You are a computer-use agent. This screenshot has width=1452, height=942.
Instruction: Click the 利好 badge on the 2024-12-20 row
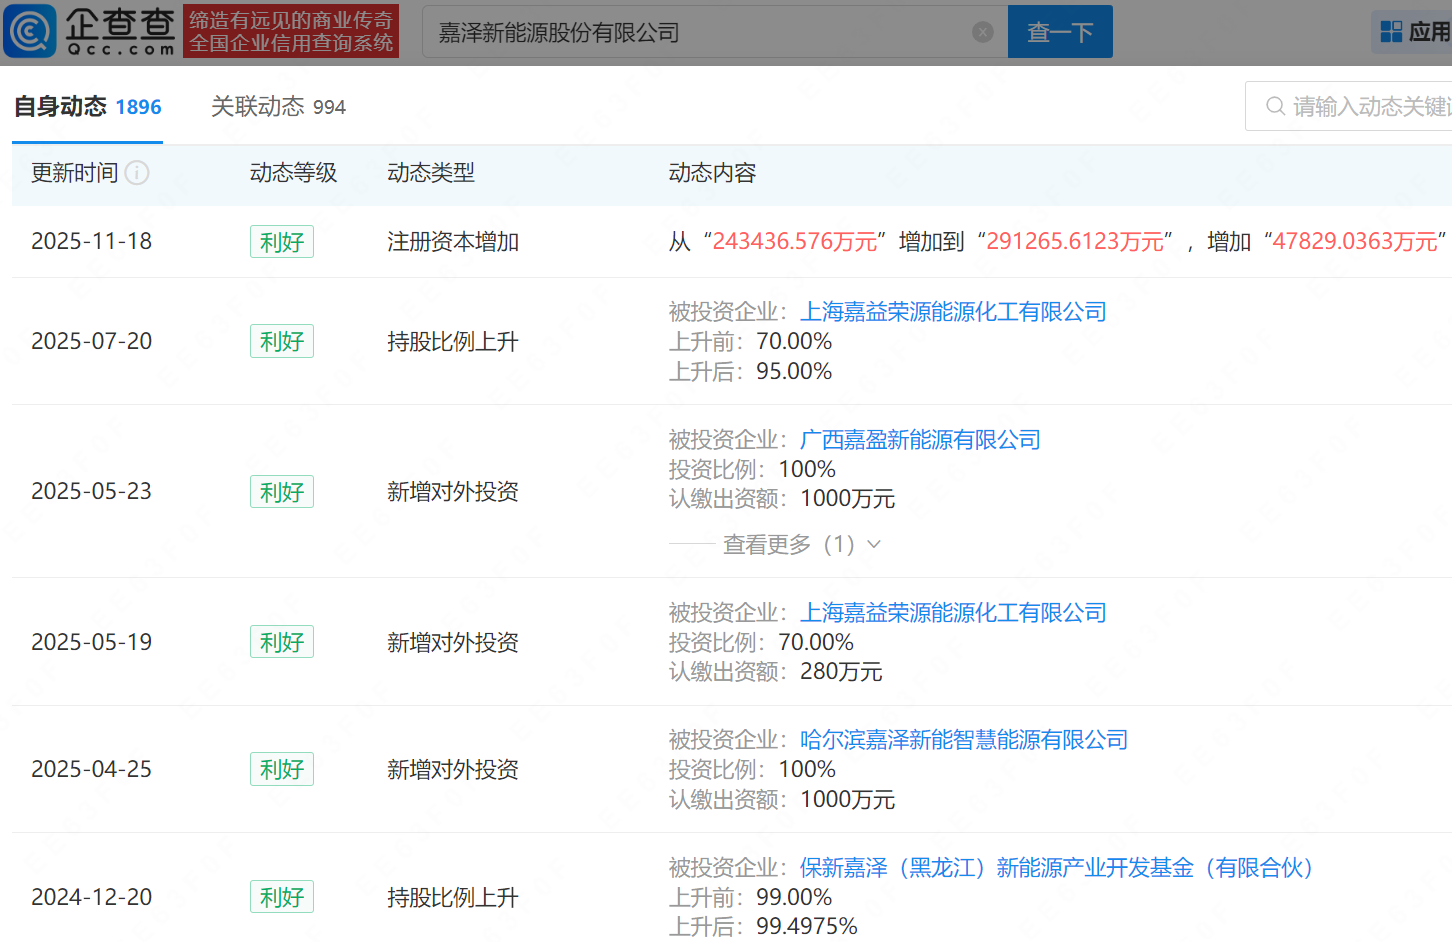(281, 897)
